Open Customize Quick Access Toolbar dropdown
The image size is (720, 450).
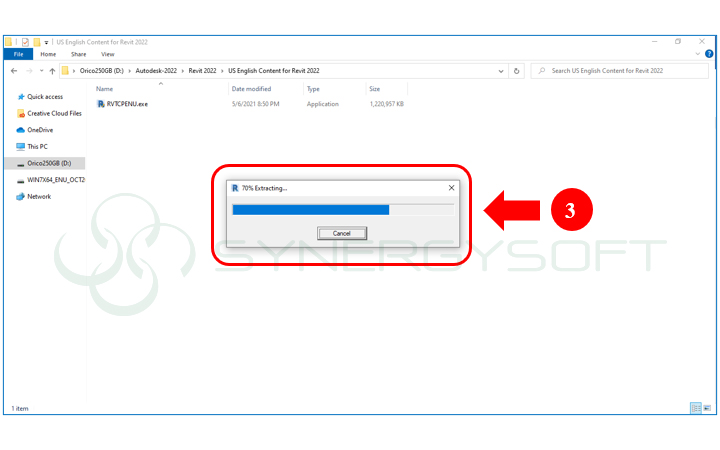pos(46,43)
